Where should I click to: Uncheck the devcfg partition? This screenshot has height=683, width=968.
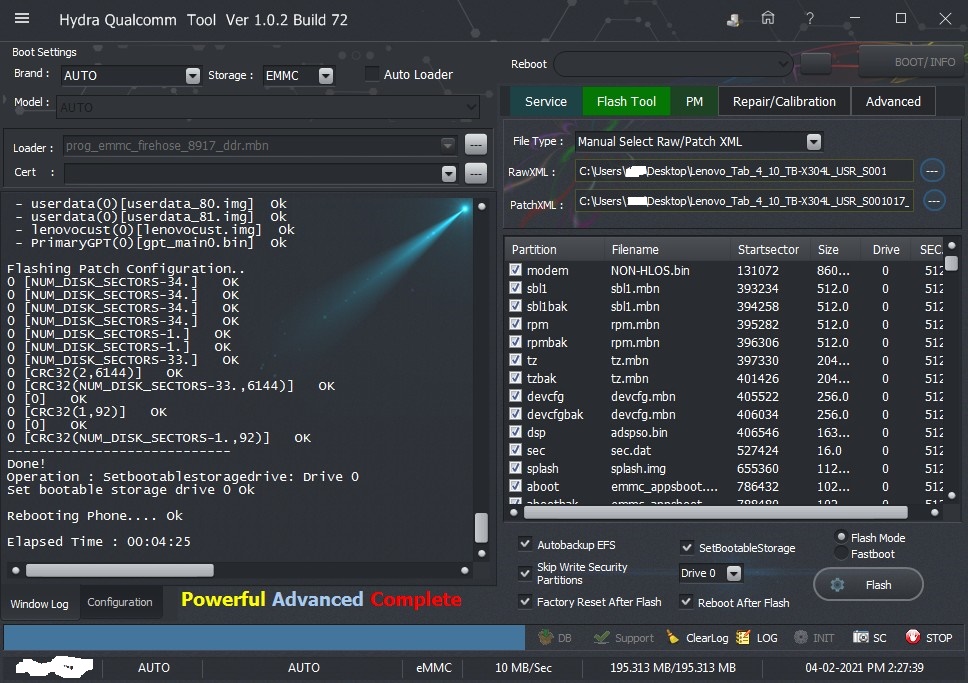pyautogui.click(x=515, y=396)
